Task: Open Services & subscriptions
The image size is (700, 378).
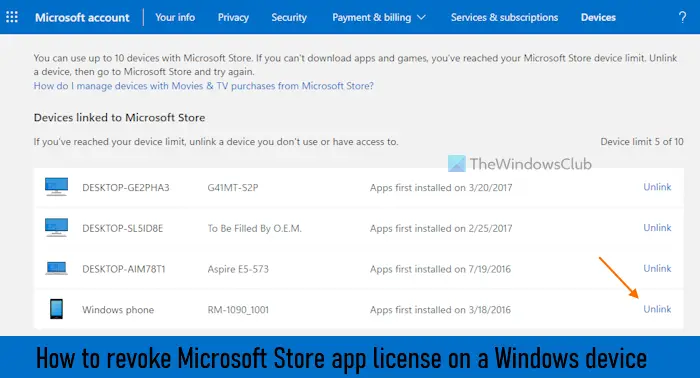Action: coord(504,17)
